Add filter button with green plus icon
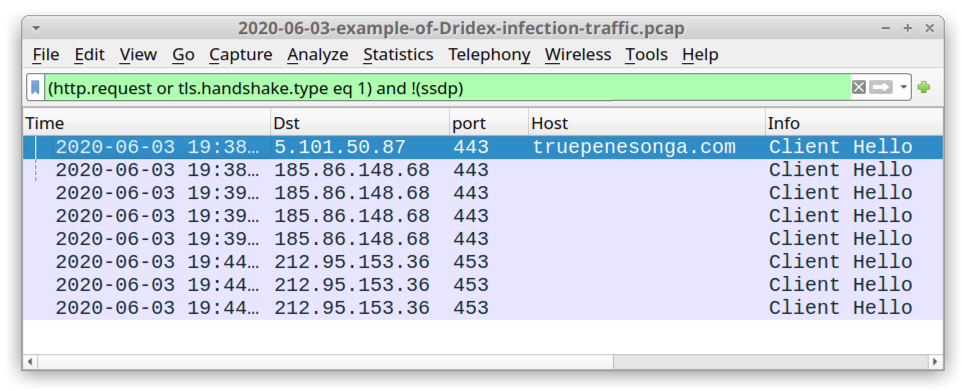962x391 pixels. click(923, 88)
